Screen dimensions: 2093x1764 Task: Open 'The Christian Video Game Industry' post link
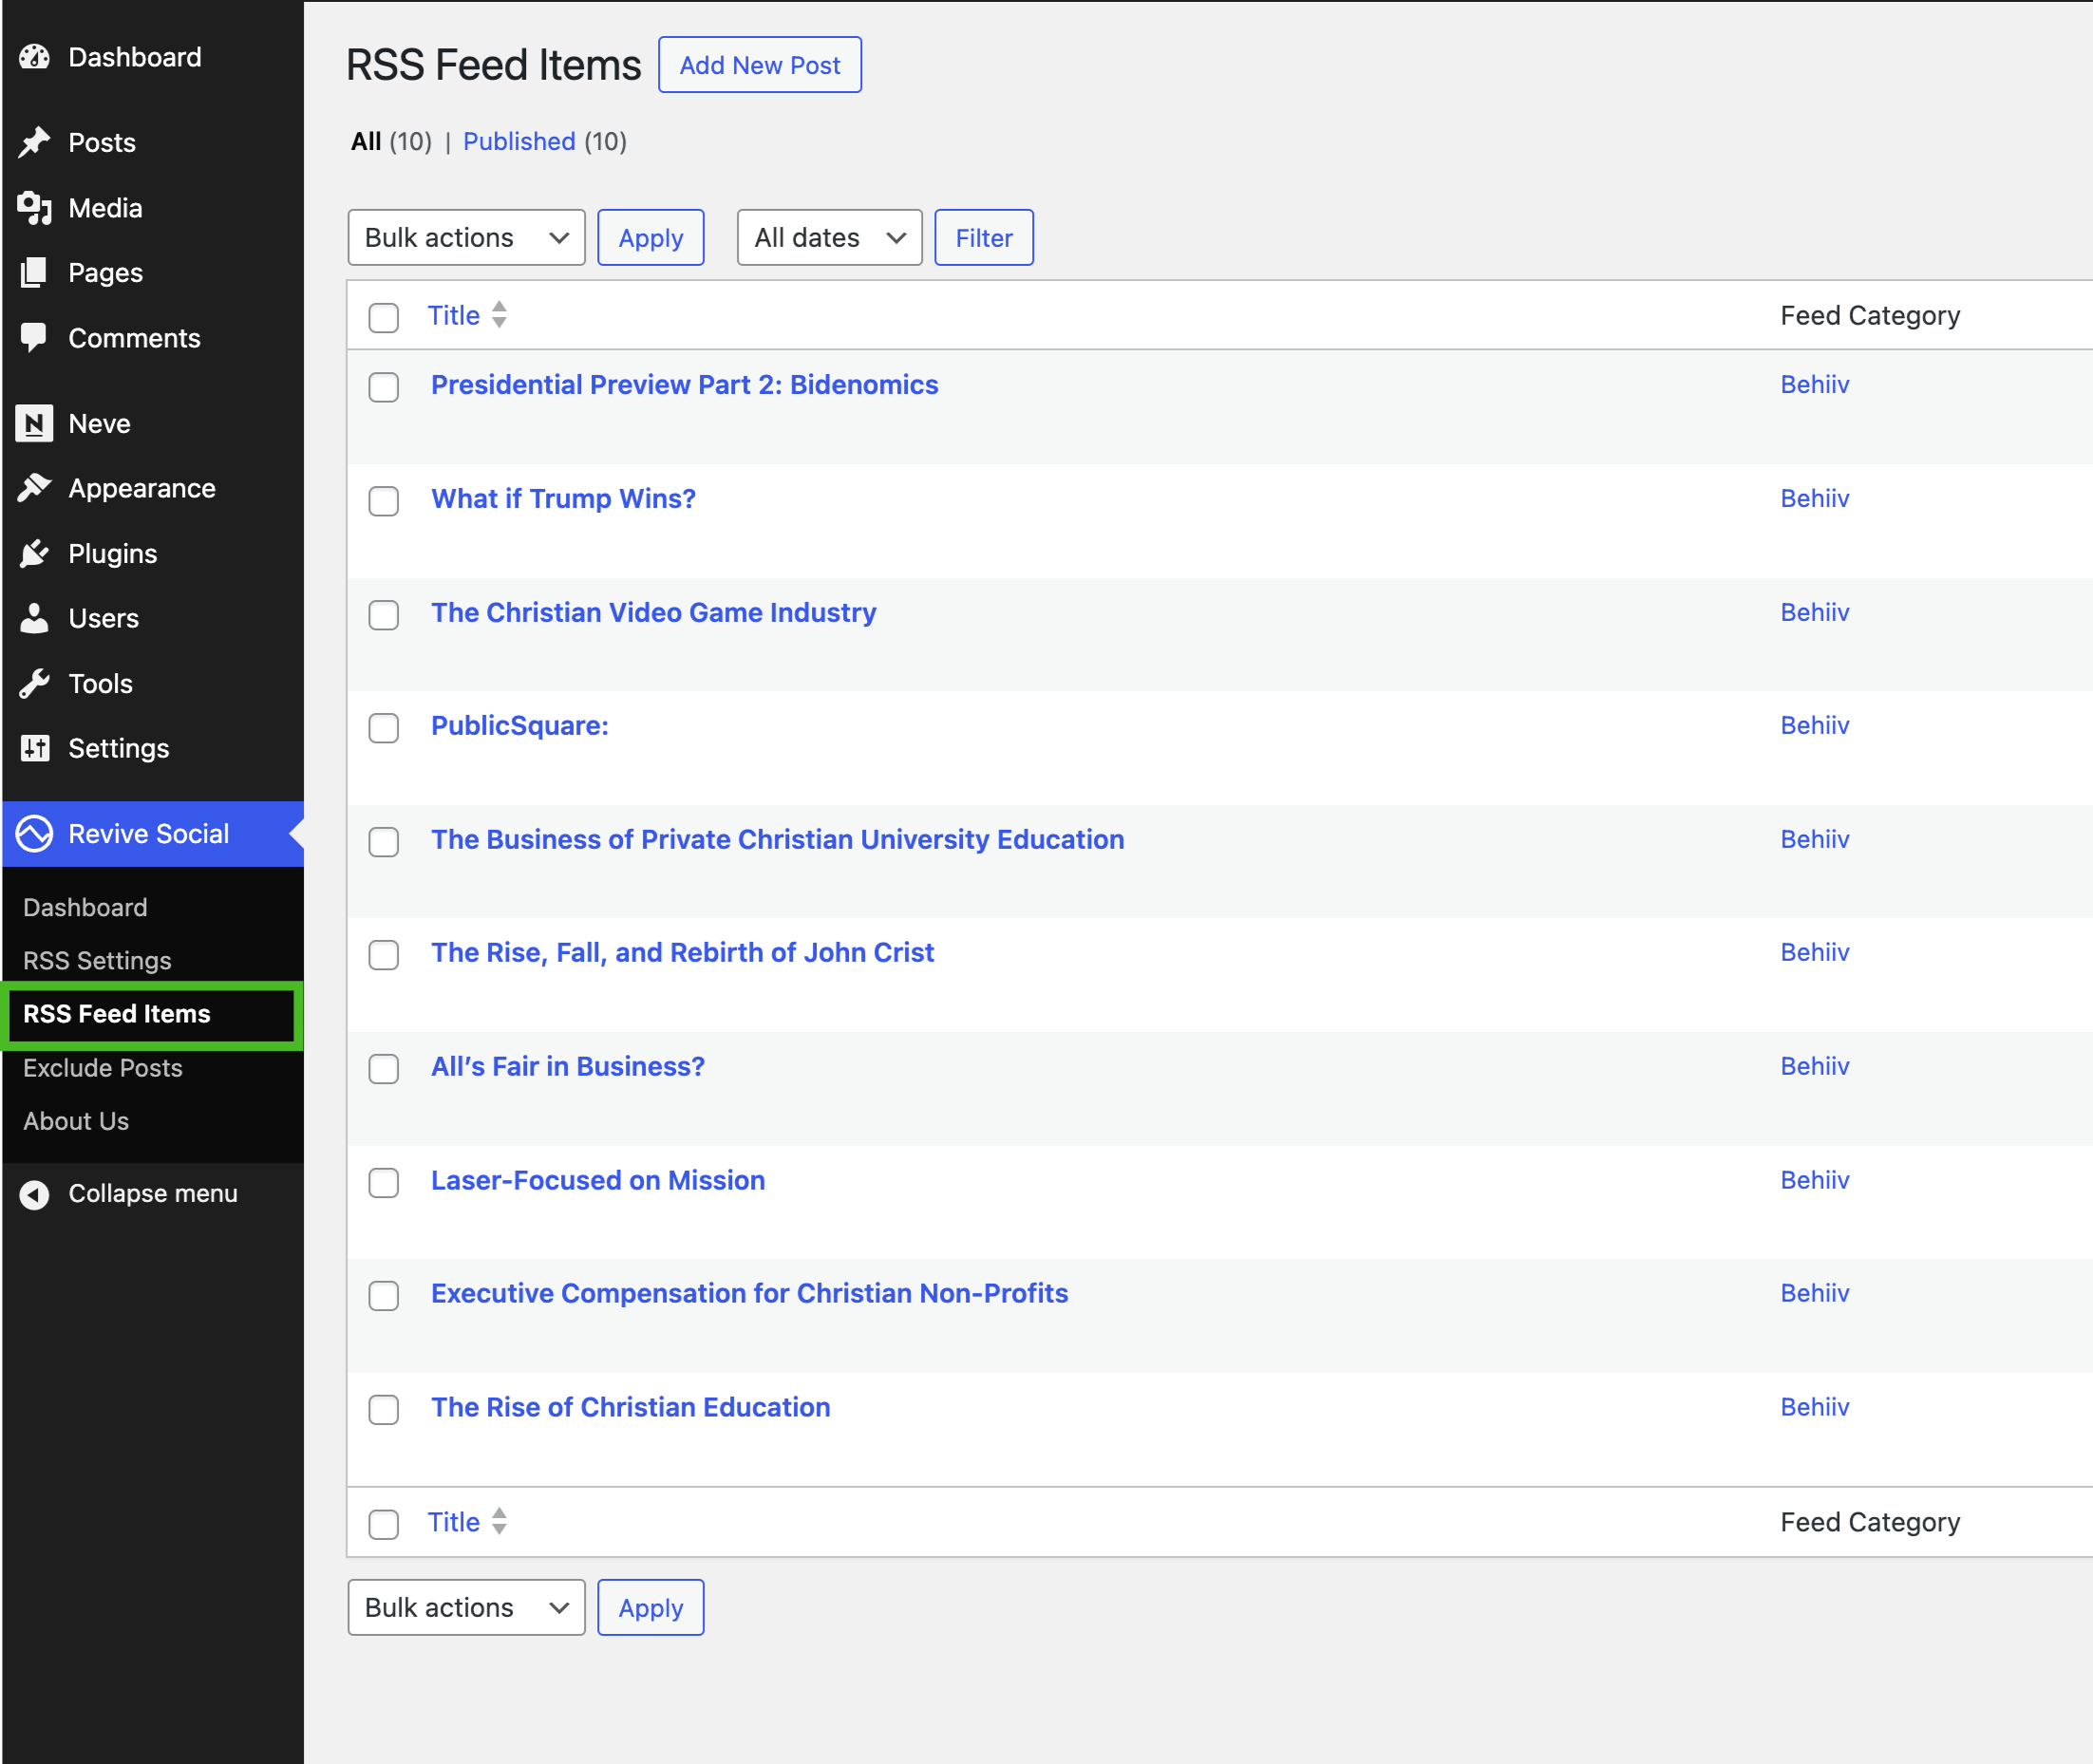click(x=653, y=612)
